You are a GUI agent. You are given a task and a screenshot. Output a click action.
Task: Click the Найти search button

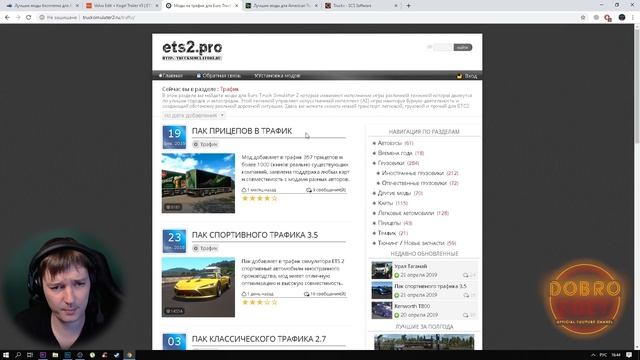coord(462,47)
